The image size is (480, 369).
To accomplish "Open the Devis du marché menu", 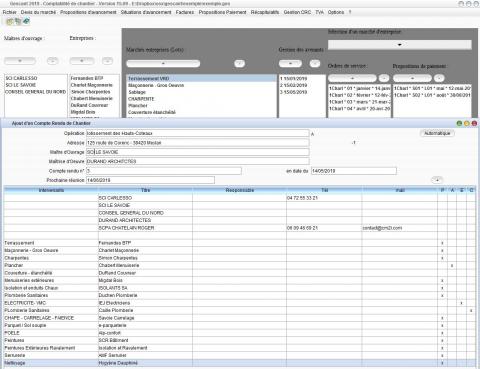I will tap(38, 12).
